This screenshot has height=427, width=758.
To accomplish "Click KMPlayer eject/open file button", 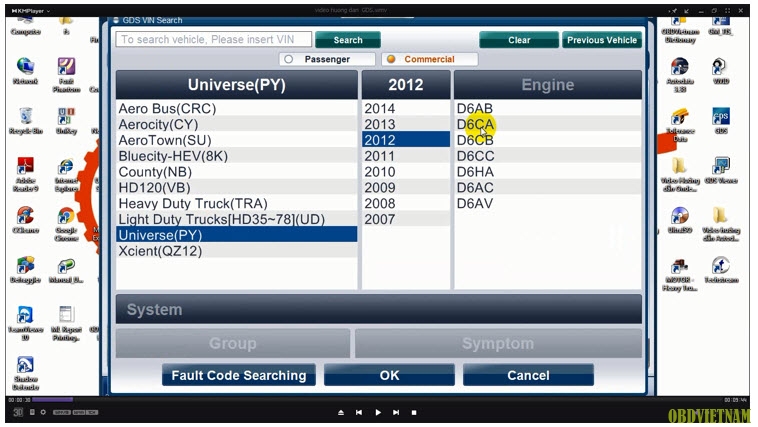I will [341, 412].
